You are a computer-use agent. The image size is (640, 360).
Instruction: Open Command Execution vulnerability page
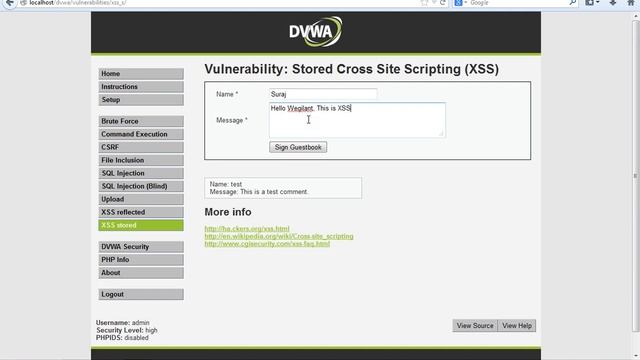tap(141, 134)
